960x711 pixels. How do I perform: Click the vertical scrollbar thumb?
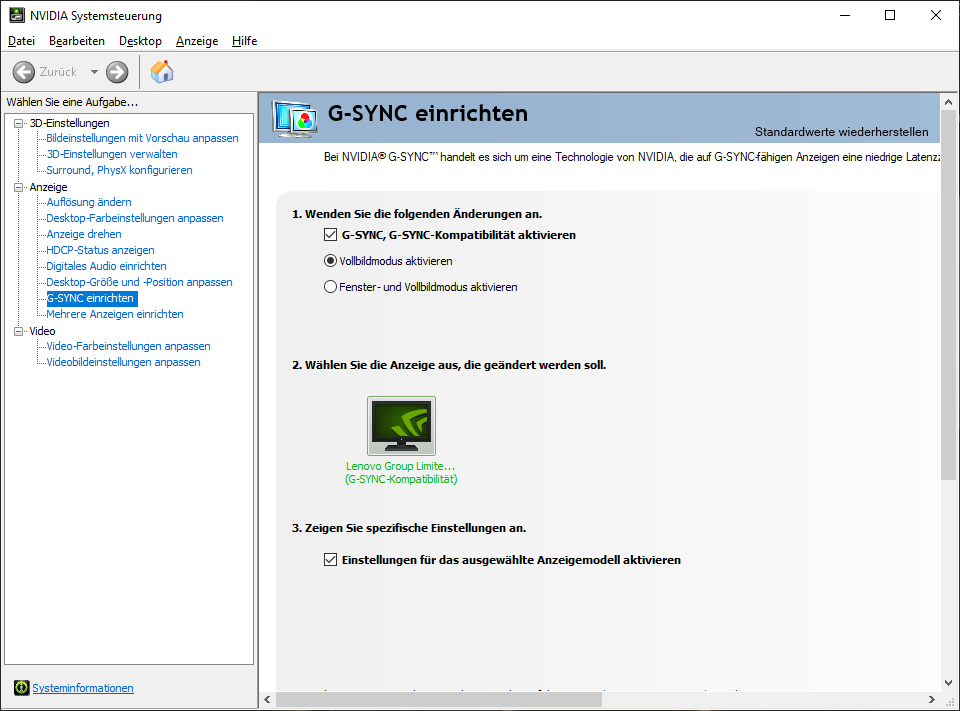[948, 295]
